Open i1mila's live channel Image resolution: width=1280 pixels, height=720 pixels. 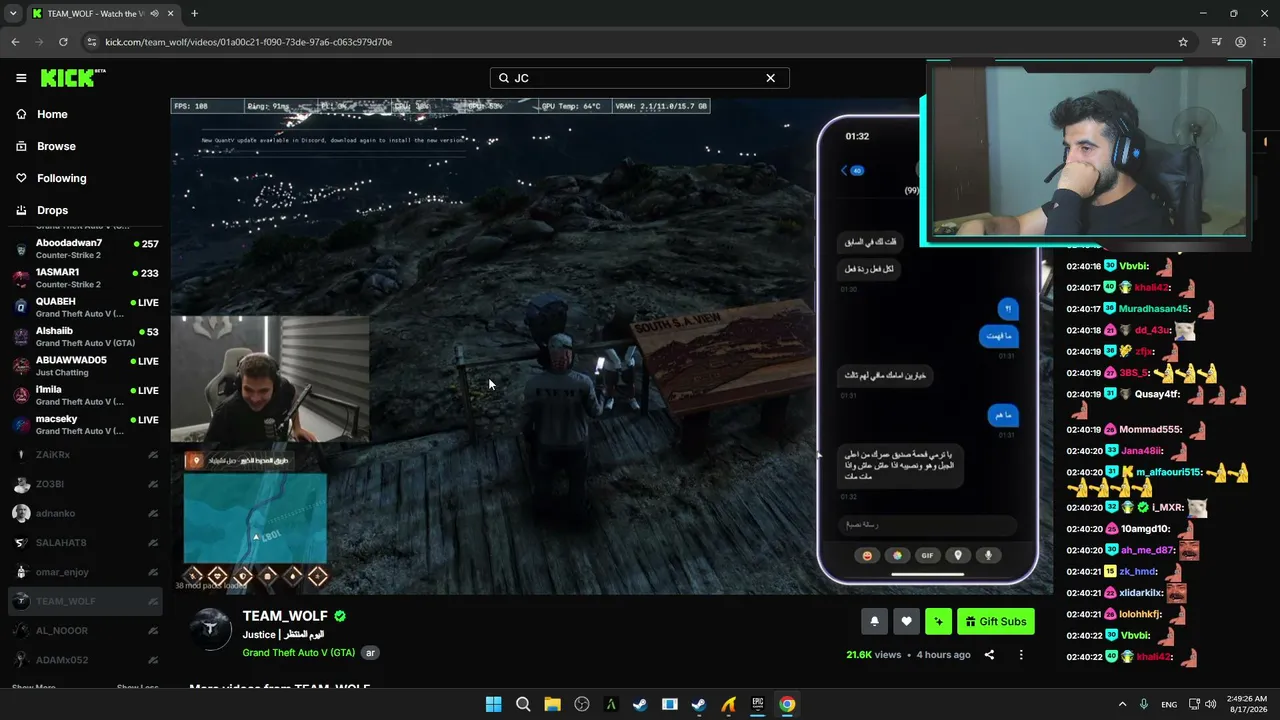pyautogui.click(x=85, y=395)
